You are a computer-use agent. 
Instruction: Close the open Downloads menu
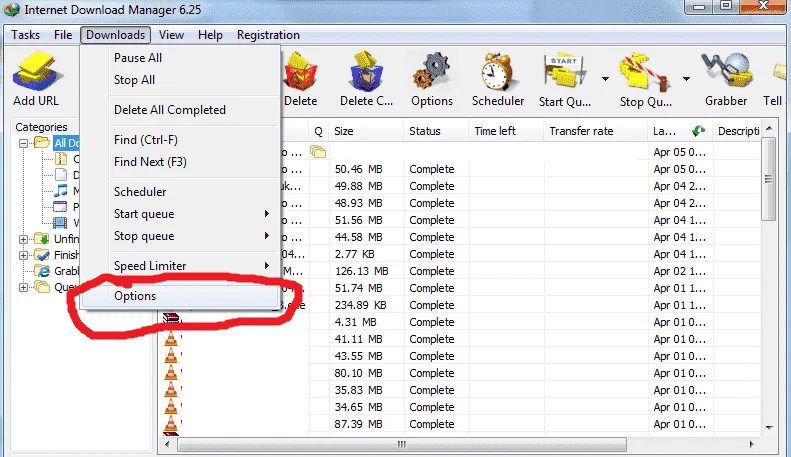coord(116,35)
